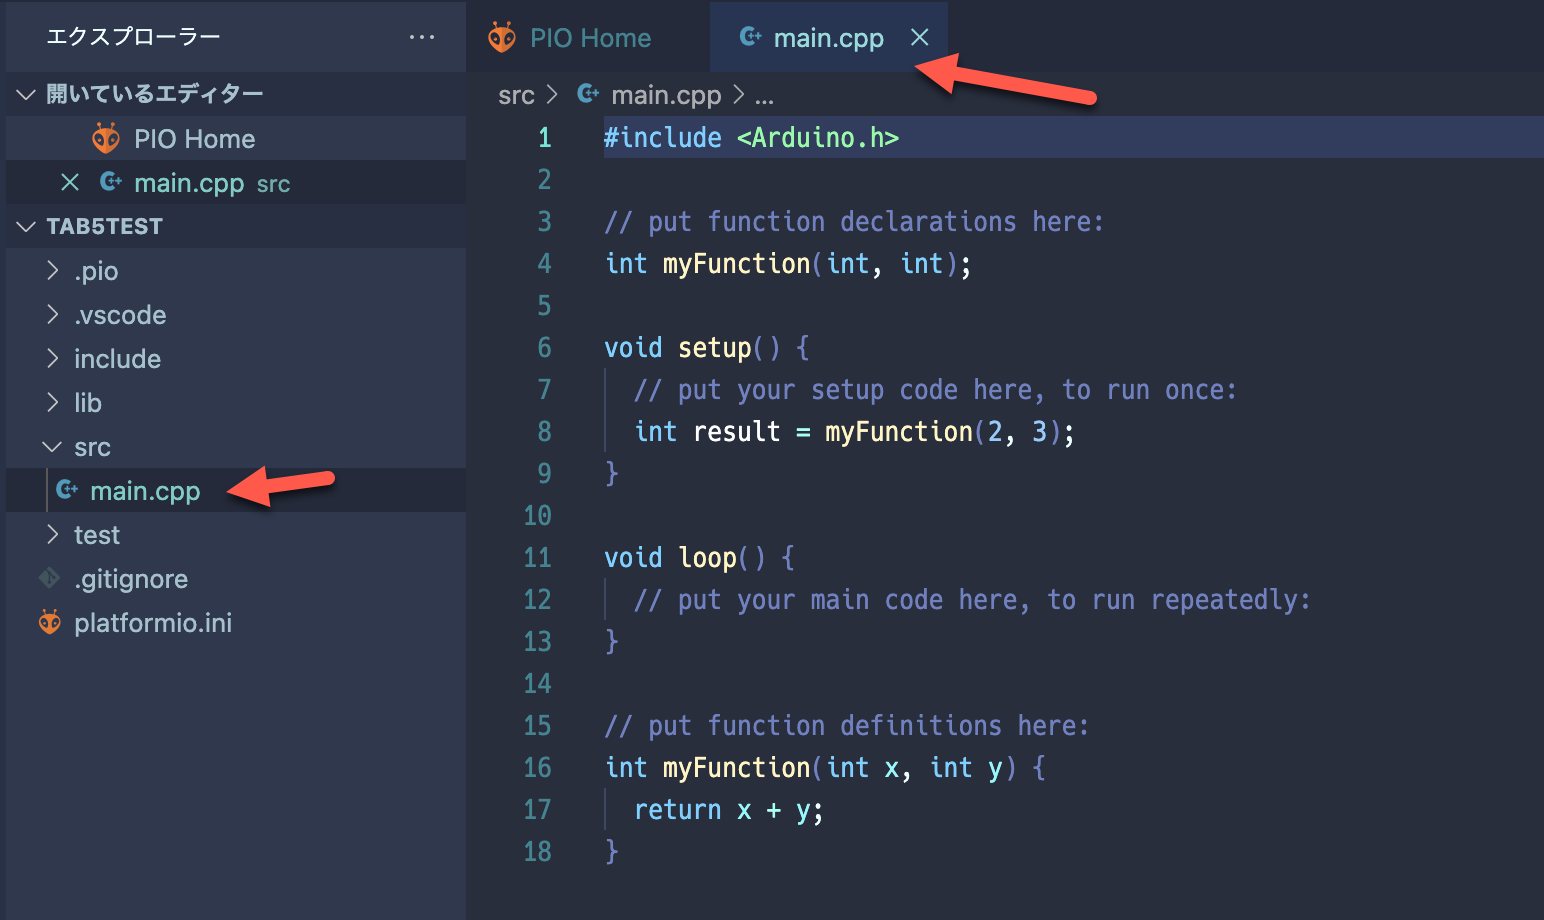
Task: Click the .gitignore file icon
Action: [x=49, y=578]
